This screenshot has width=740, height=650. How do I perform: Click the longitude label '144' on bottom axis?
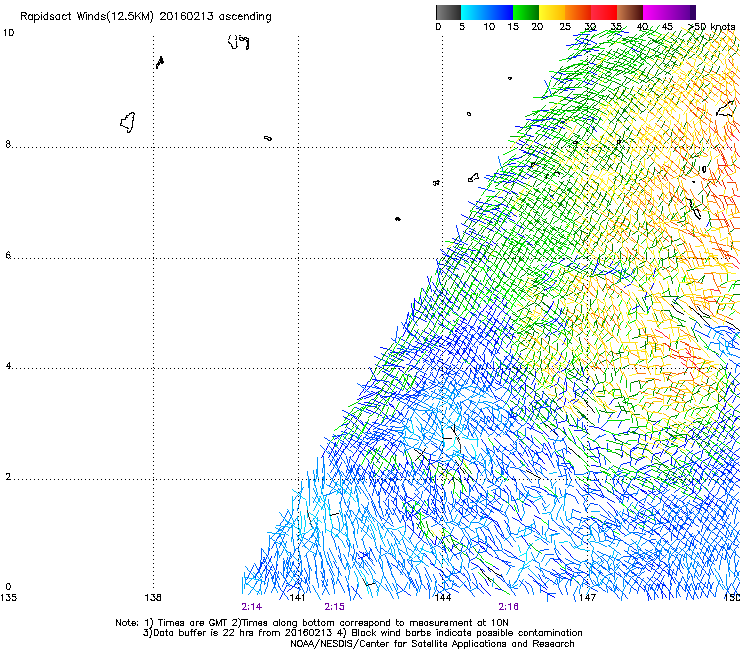click(x=443, y=598)
